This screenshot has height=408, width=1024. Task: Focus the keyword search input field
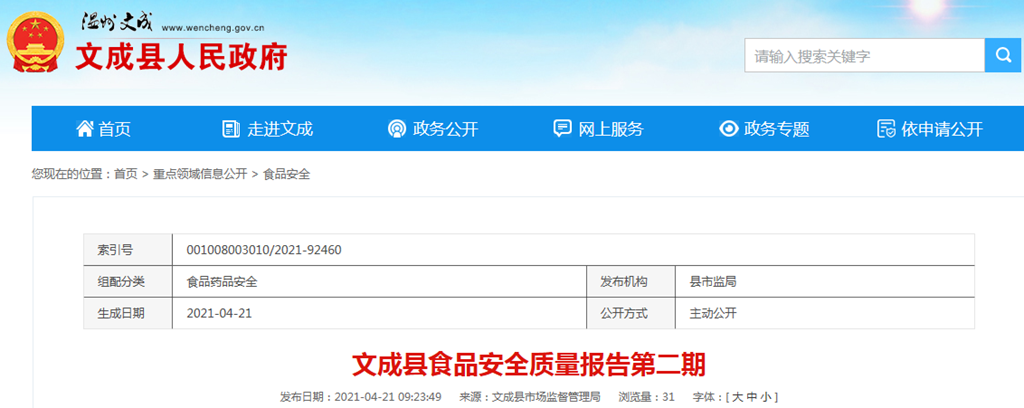pyautogui.click(x=865, y=55)
